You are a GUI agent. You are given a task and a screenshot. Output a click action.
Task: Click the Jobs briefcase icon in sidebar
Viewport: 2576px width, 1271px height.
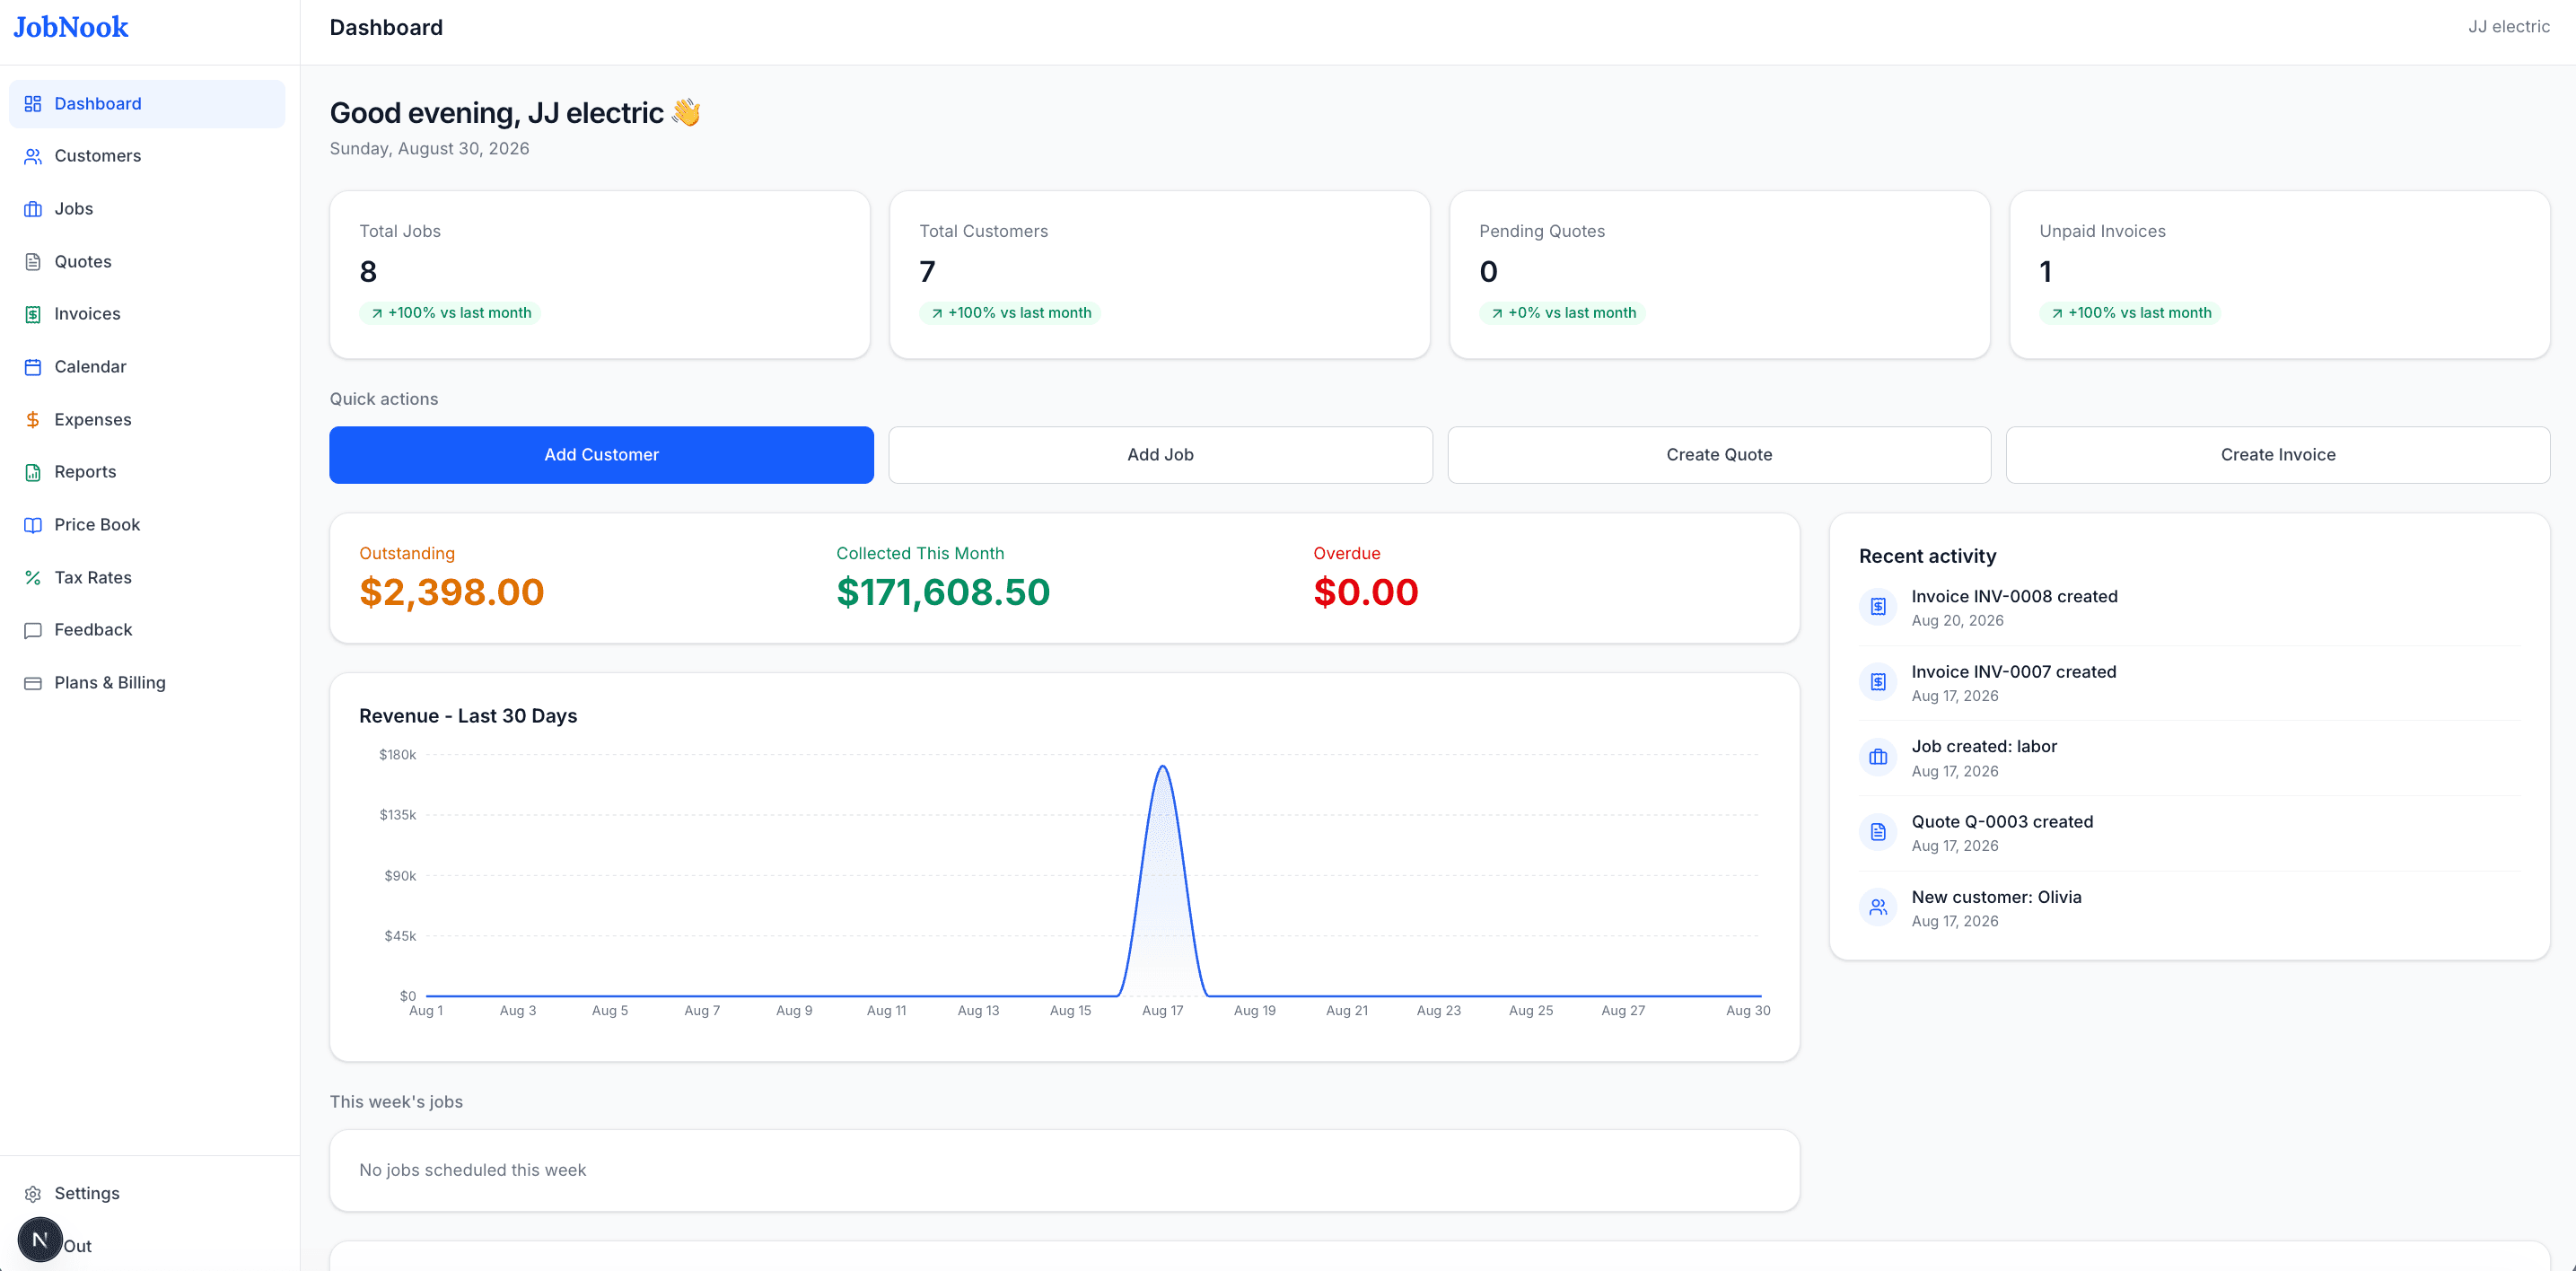pyautogui.click(x=33, y=209)
